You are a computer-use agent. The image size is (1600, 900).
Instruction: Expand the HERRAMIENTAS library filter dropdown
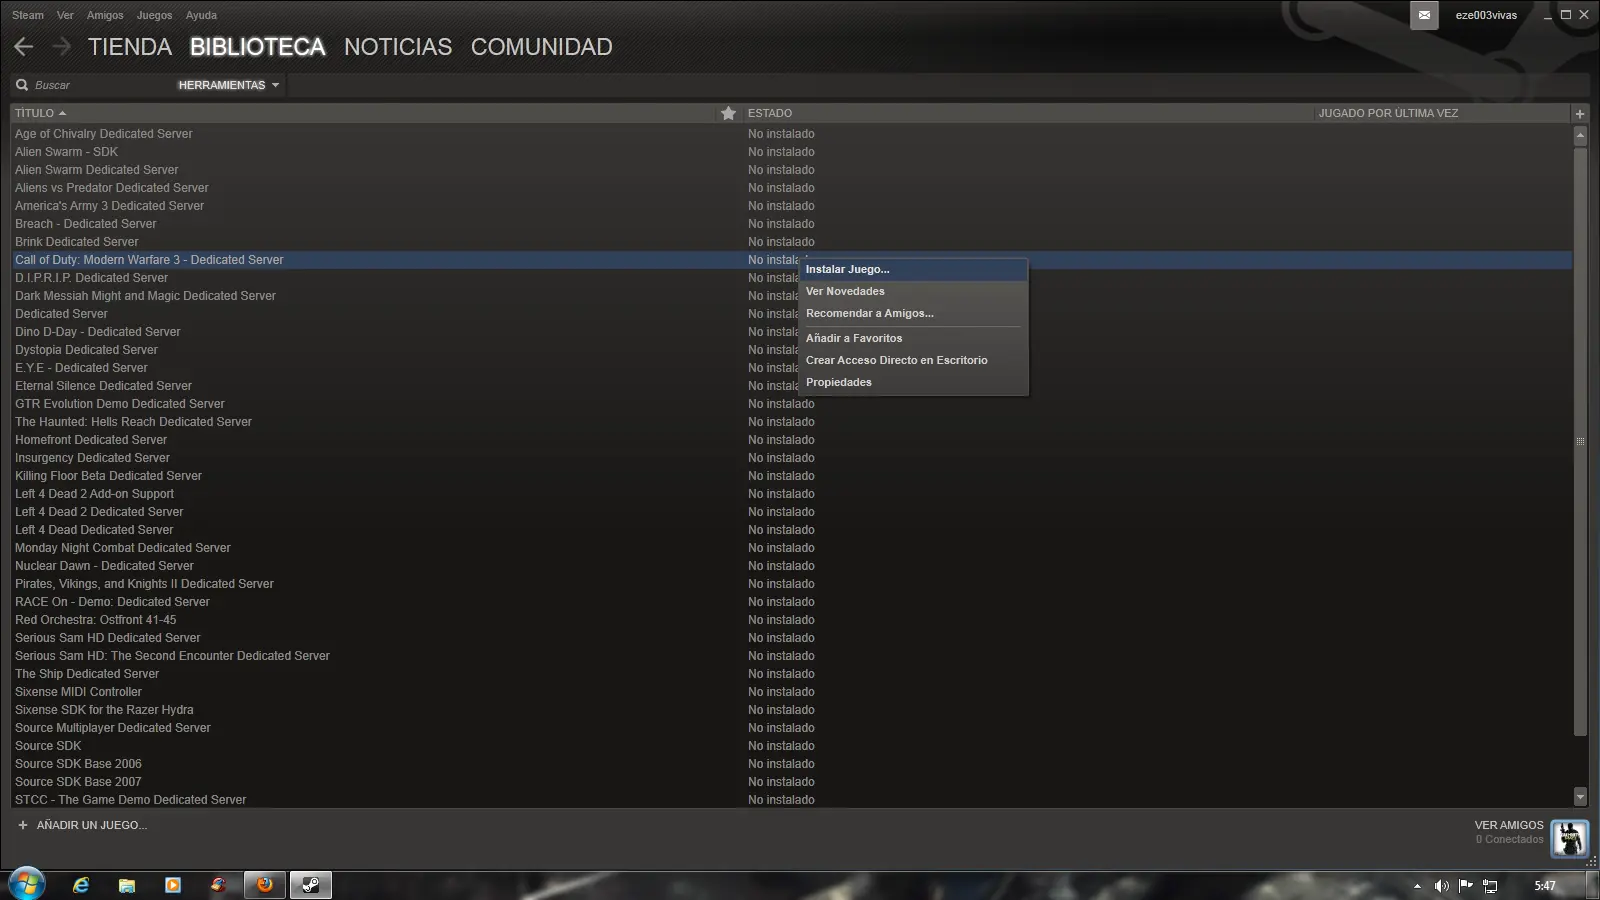(229, 85)
